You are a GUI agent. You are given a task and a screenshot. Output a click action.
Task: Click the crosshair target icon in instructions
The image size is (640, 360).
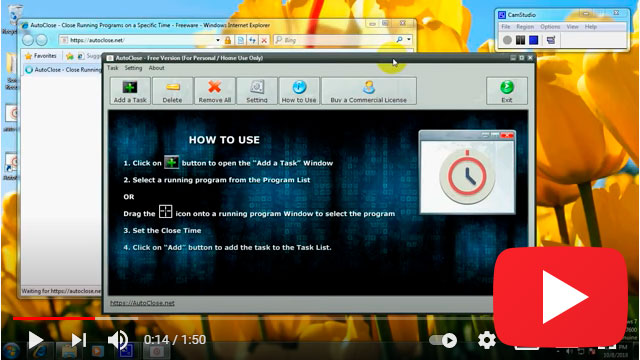point(165,211)
